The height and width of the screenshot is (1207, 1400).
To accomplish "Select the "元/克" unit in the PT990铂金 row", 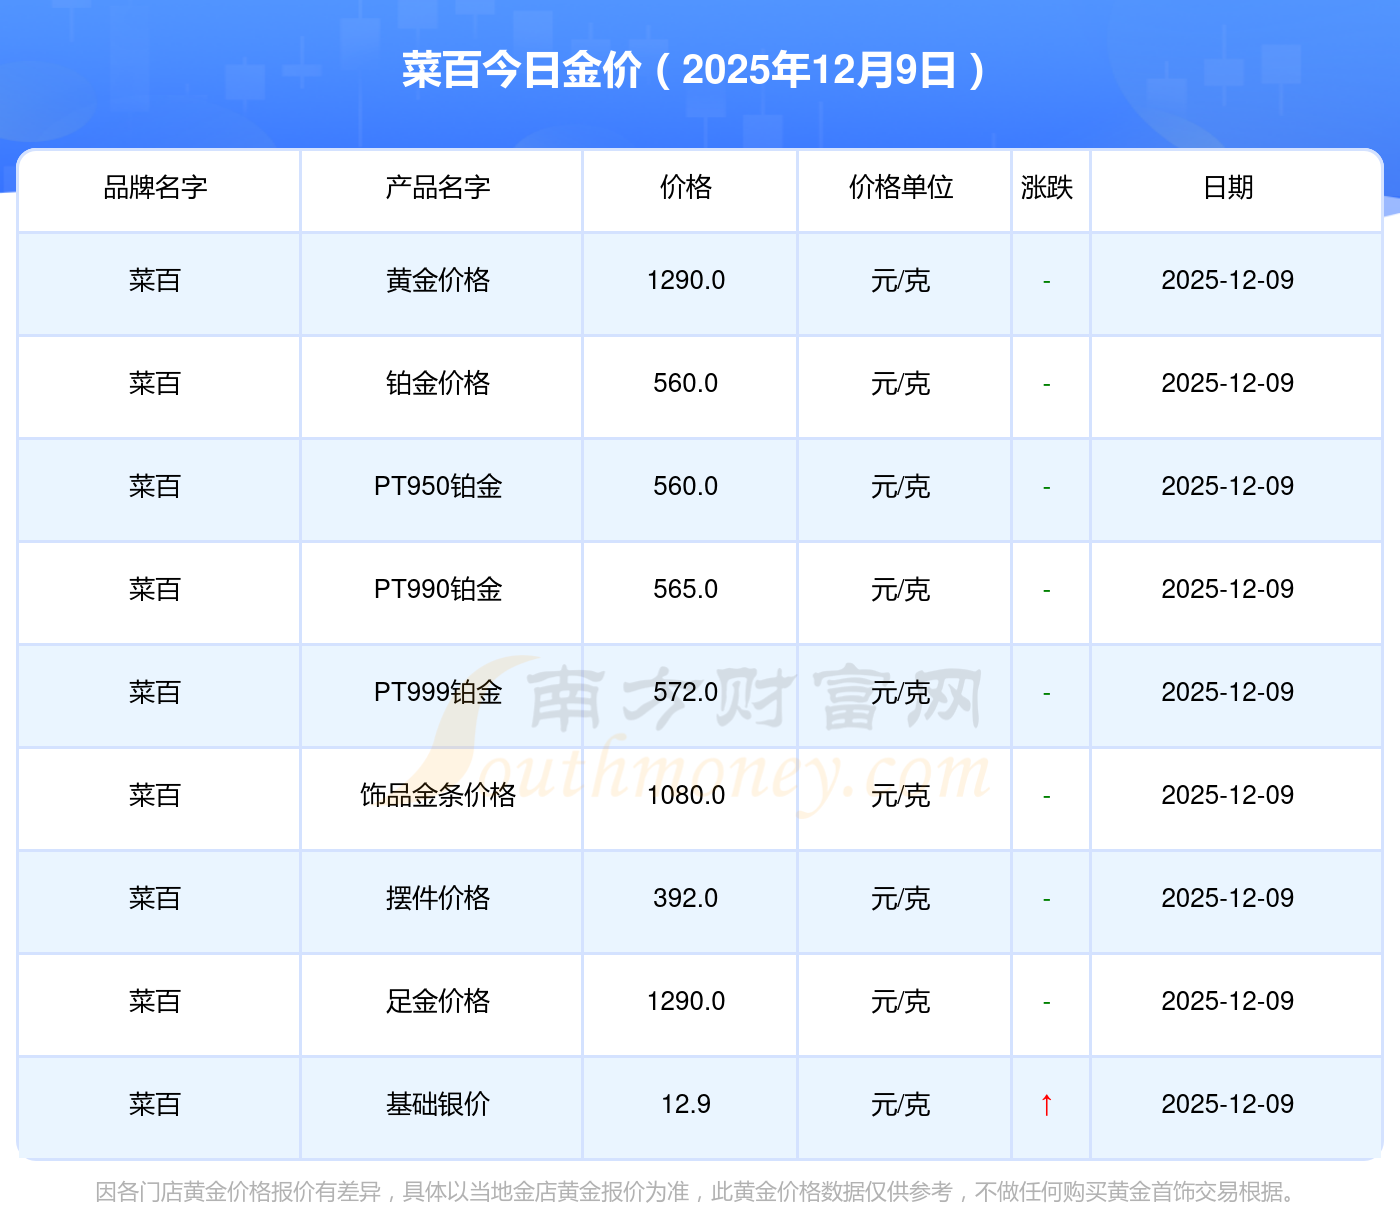I will point(901,589).
